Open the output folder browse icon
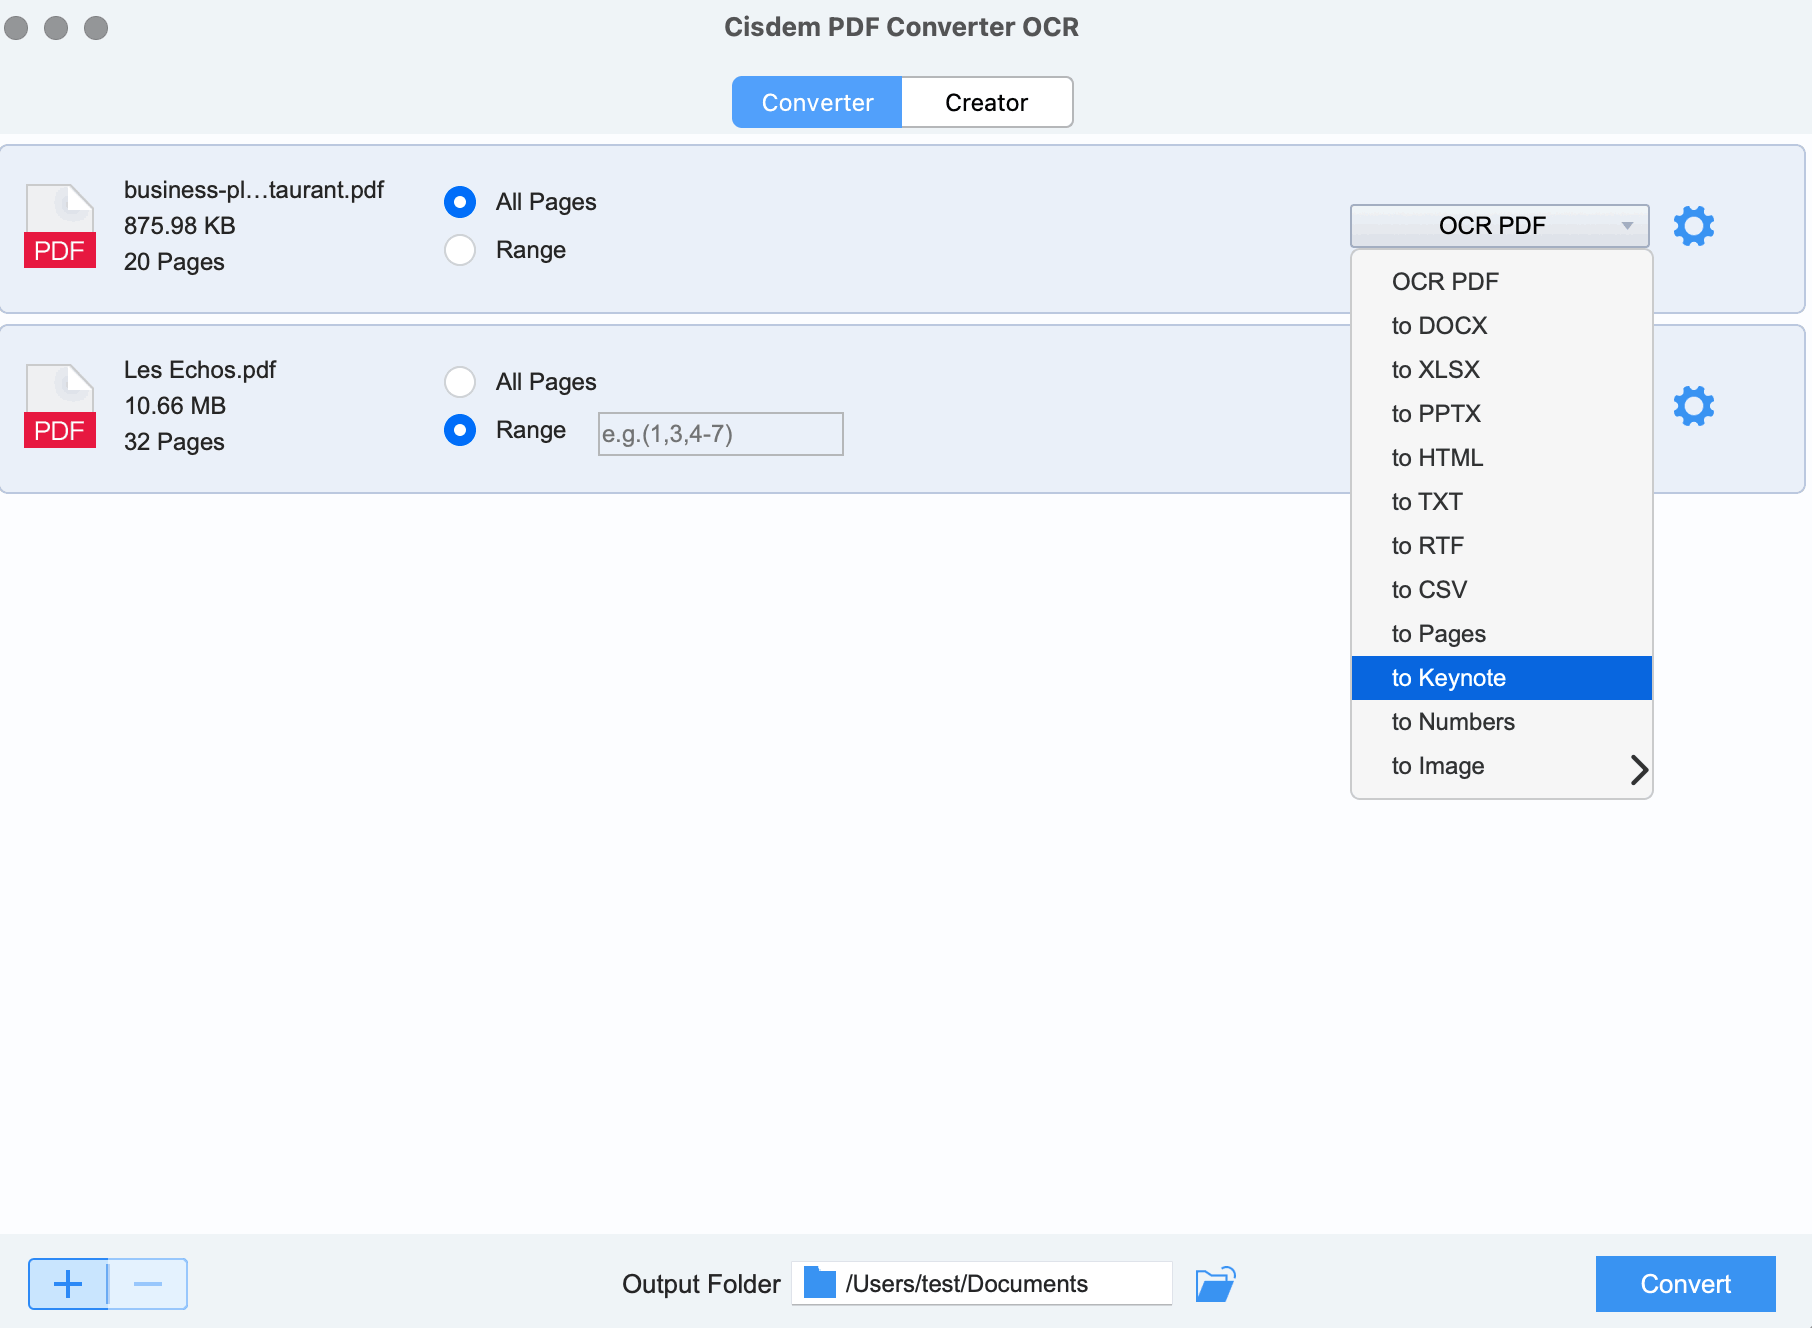The width and height of the screenshot is (1812, 1328). [x=1215, y=1284]
